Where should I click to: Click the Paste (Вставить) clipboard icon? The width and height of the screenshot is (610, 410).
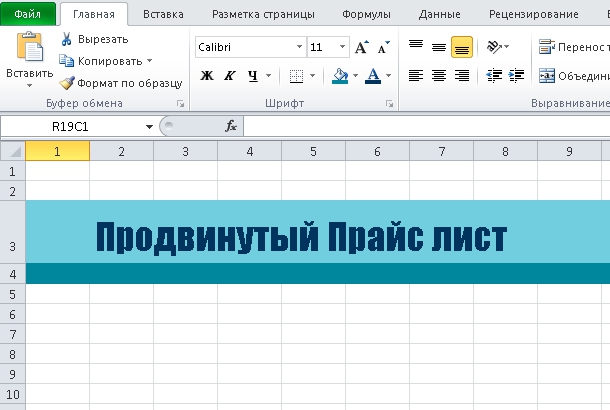click(30, 48)
